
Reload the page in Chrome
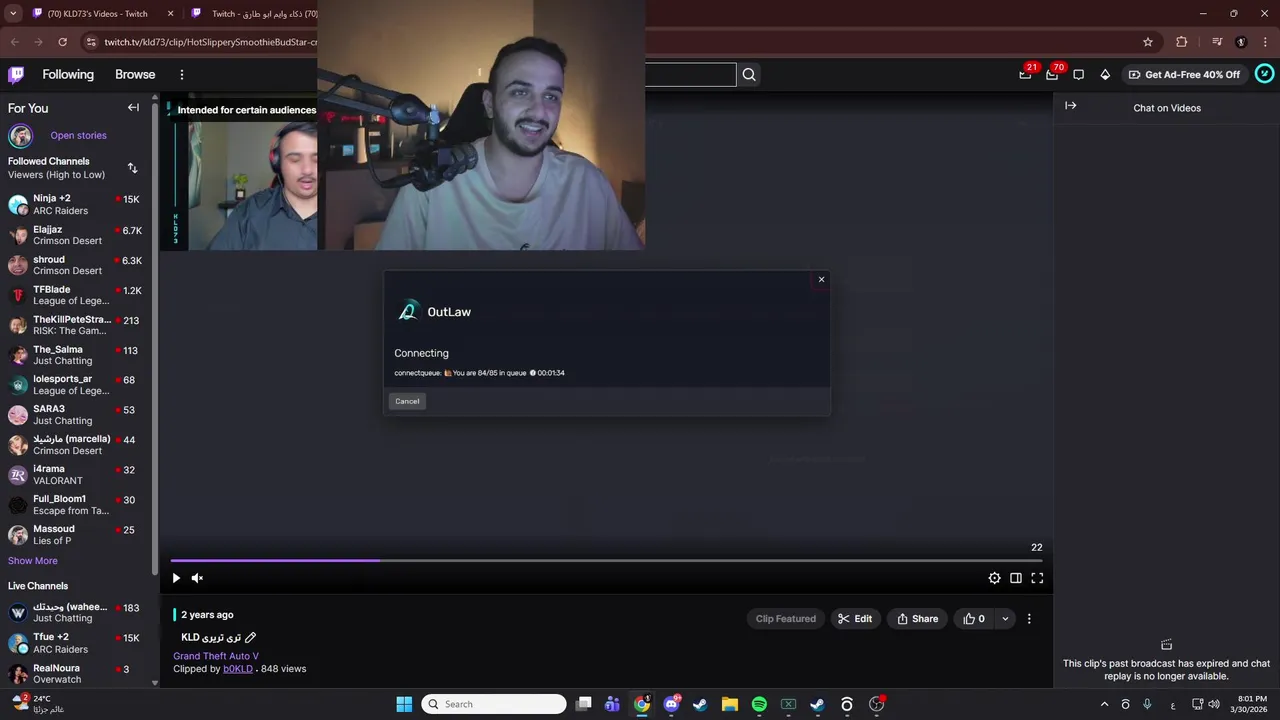coord(62,42)
